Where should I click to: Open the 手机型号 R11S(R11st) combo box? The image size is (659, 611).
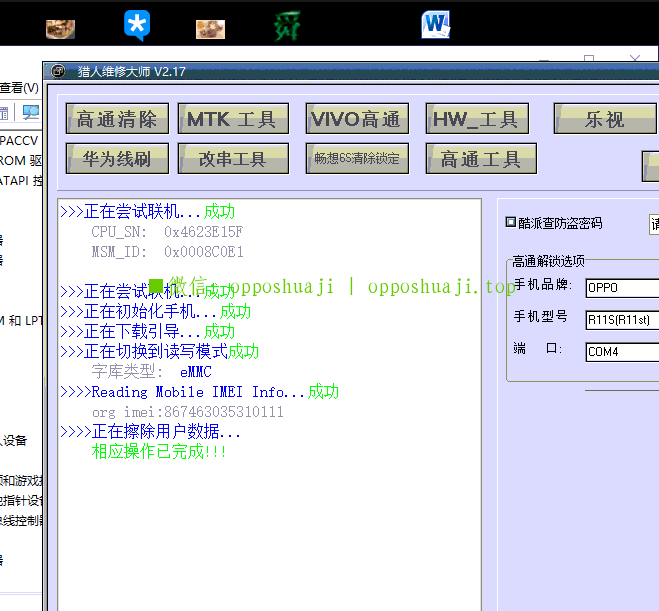(622, 320)
